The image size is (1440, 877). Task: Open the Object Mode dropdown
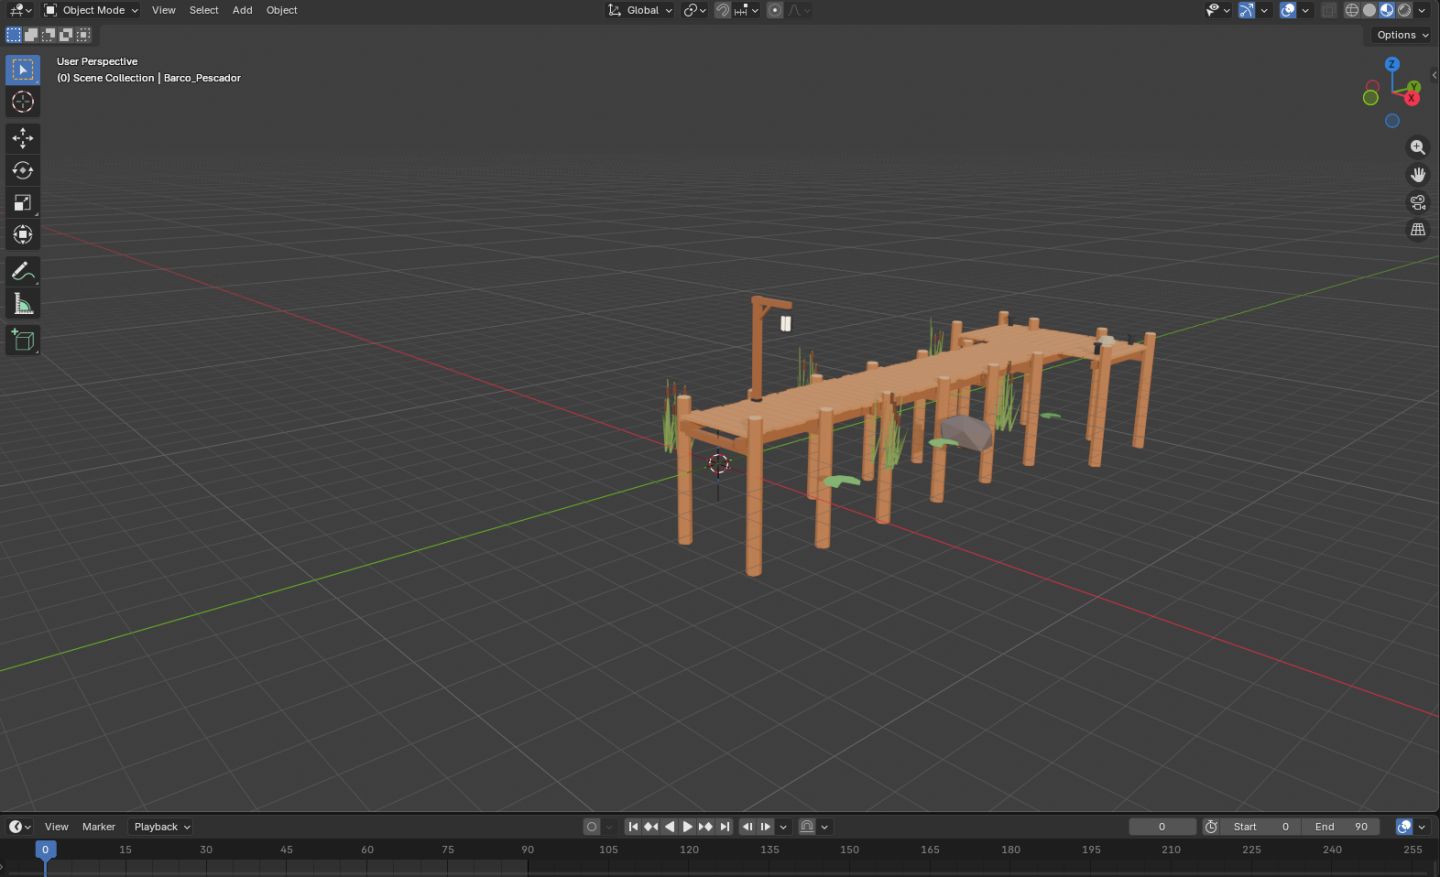tap(91, 10)
